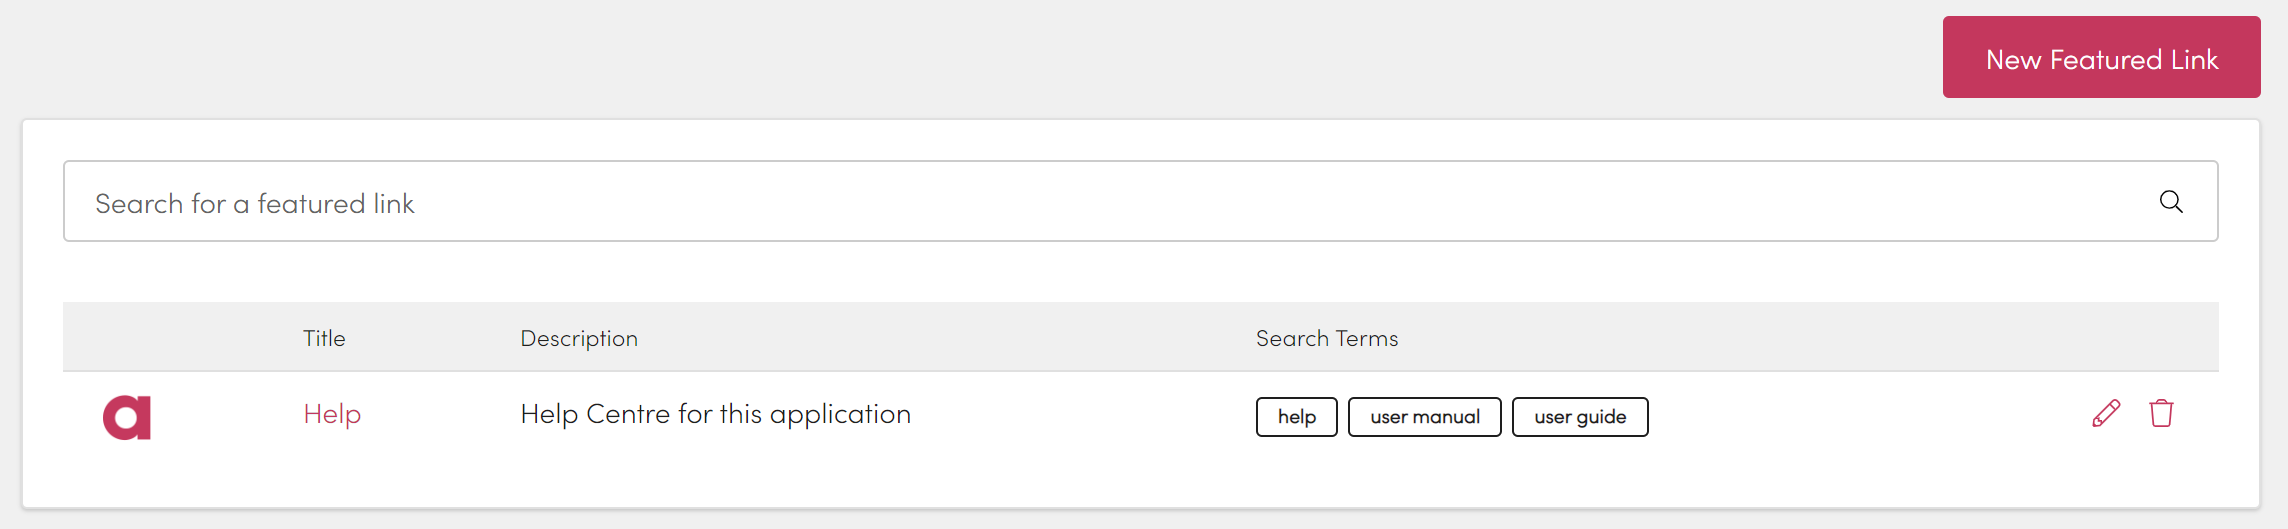Select the 'user manual' search term tag
Image resolution: width=2288 pixels, height=529 pixels.
tap(1424, 417)
